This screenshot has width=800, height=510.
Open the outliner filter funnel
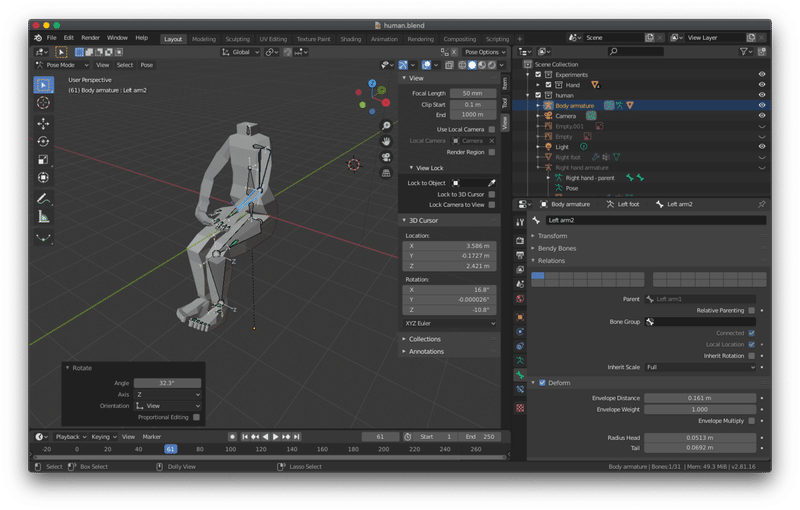(x=746, y=52)
